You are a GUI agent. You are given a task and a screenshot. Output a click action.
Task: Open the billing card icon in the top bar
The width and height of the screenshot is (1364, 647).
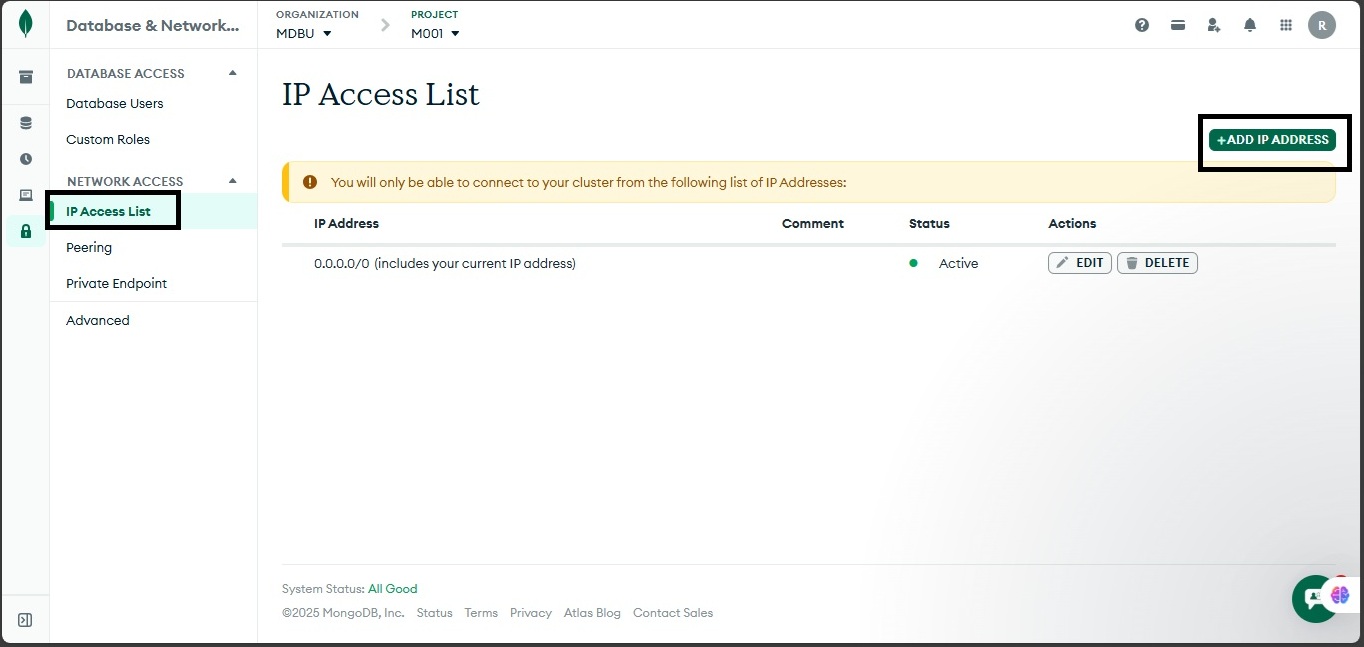(x=1178, y=25)
